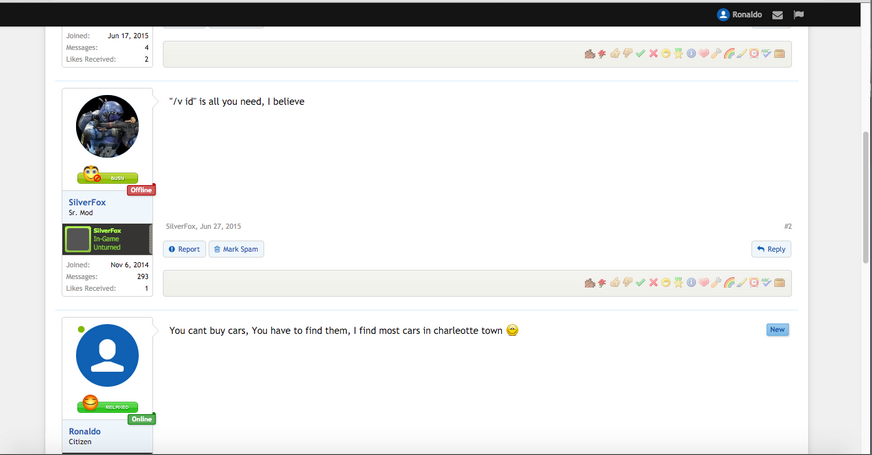This screenshot has height=455, width=872.
Task: Rate SilverFox's post with the red X icon
Action: (653, 283)
